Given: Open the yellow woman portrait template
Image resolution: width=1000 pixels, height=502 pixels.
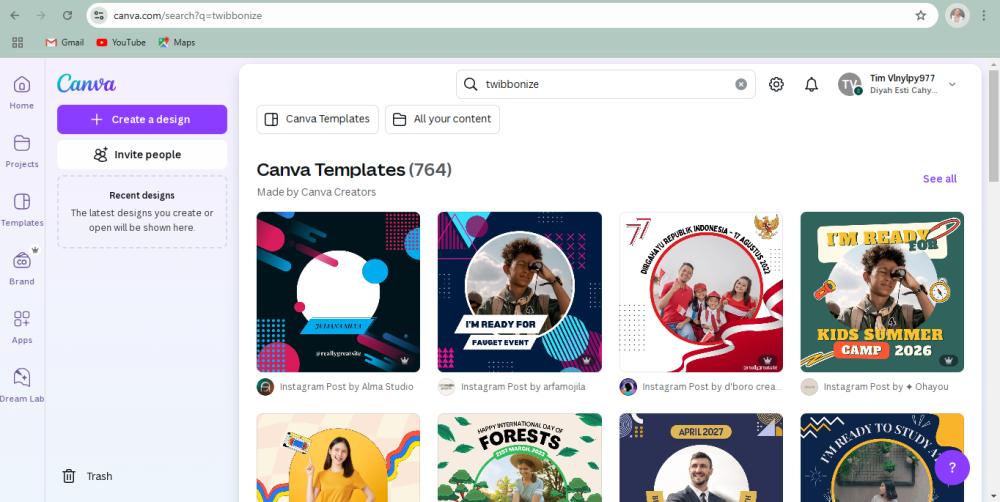Looking at the screenshot, I should [x=338, y=457].
